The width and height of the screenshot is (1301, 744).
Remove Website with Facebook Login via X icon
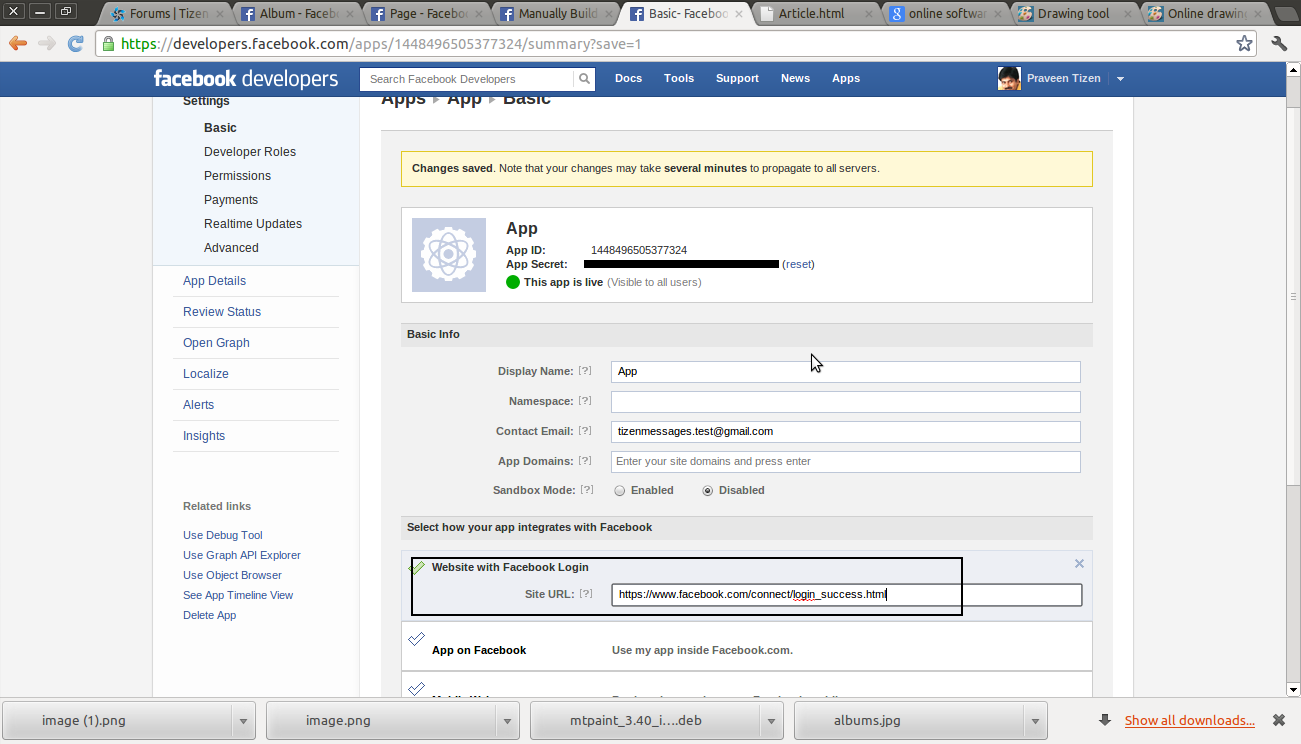(x=1079, y=564)
